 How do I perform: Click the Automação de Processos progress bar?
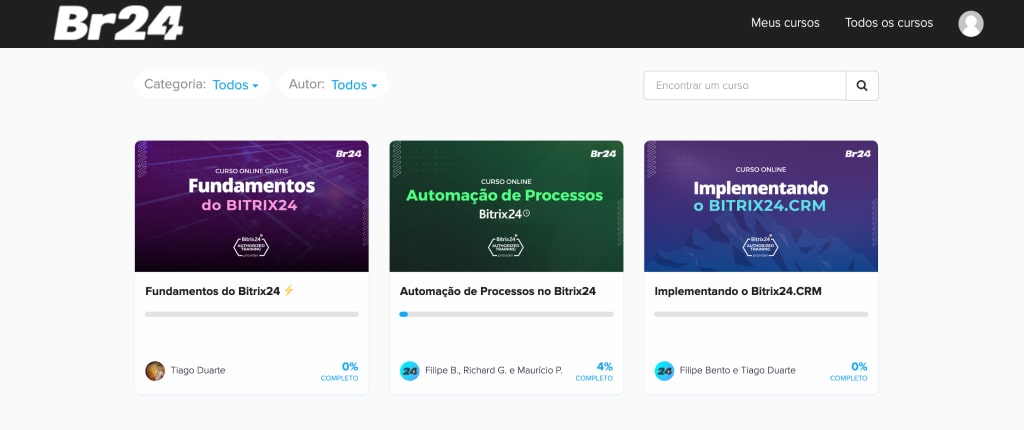pyautogui.click(x=506, y=314)
